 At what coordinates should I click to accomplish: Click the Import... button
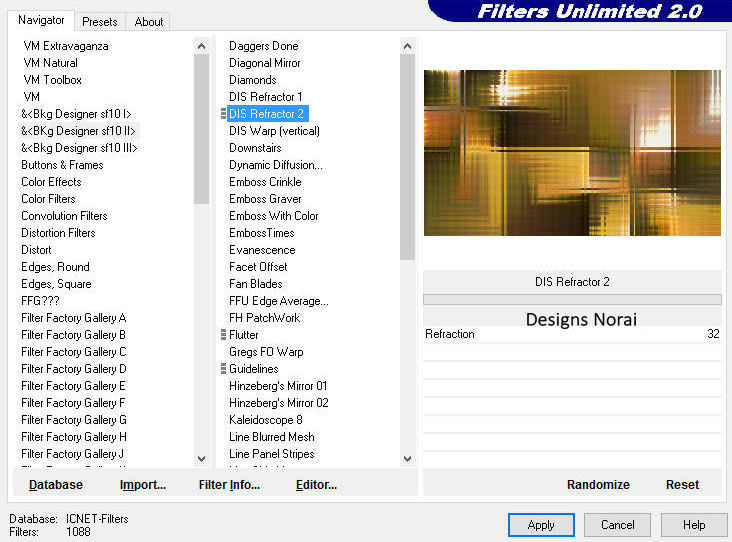[143, 484]
